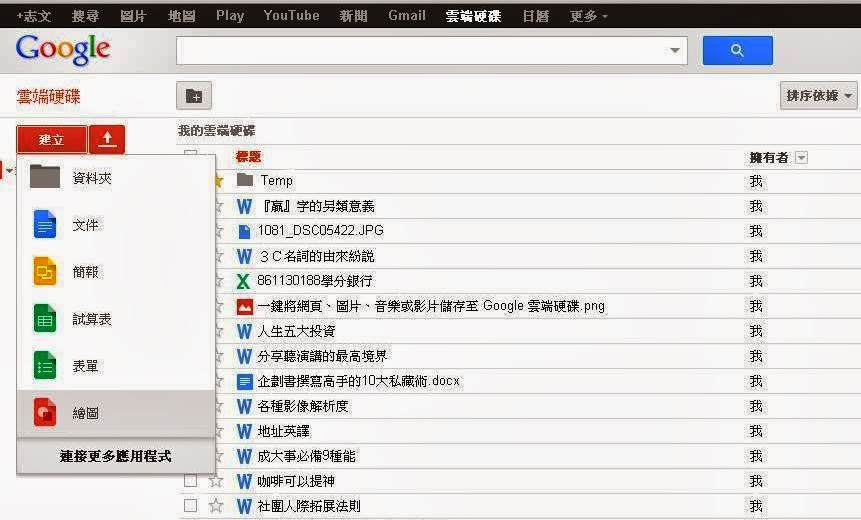Click the Word icon beside 咖啡可以提神
Screen dimensions: 861x520
coord(244,482)
